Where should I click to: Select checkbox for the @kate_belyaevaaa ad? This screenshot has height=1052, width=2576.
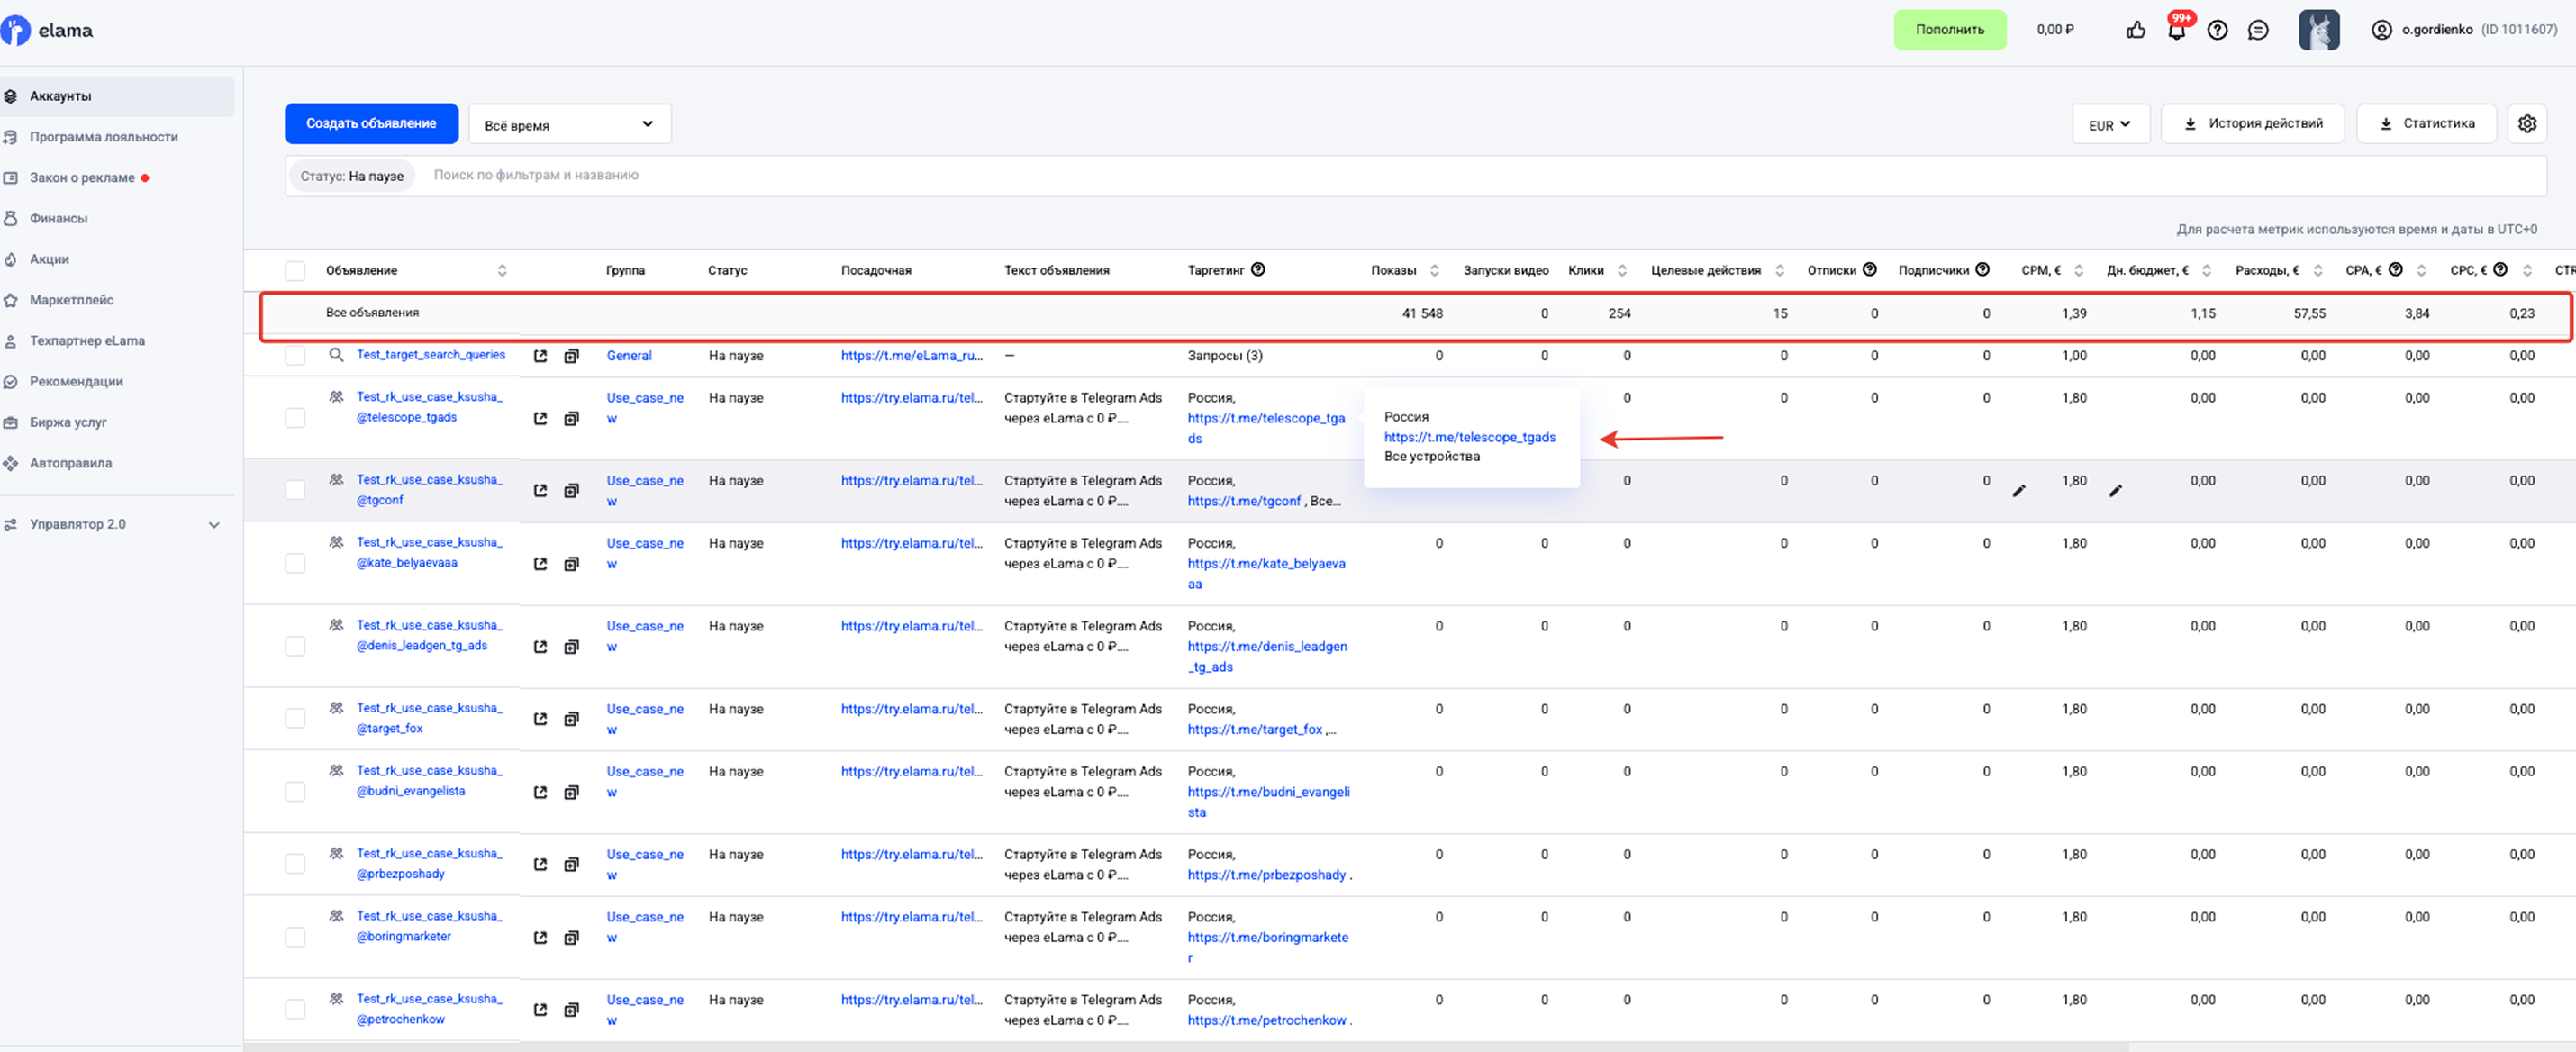pos(295,564)
